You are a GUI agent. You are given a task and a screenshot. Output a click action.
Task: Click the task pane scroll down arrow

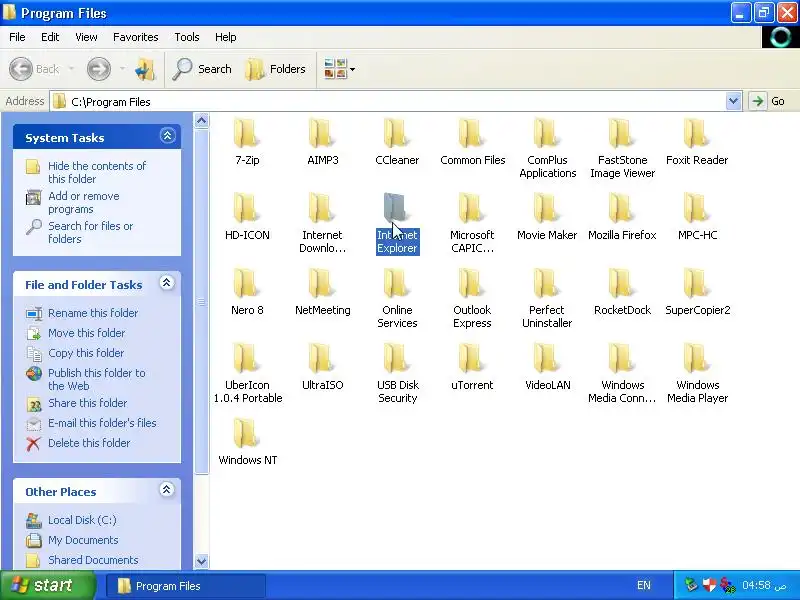pos(202,561)
